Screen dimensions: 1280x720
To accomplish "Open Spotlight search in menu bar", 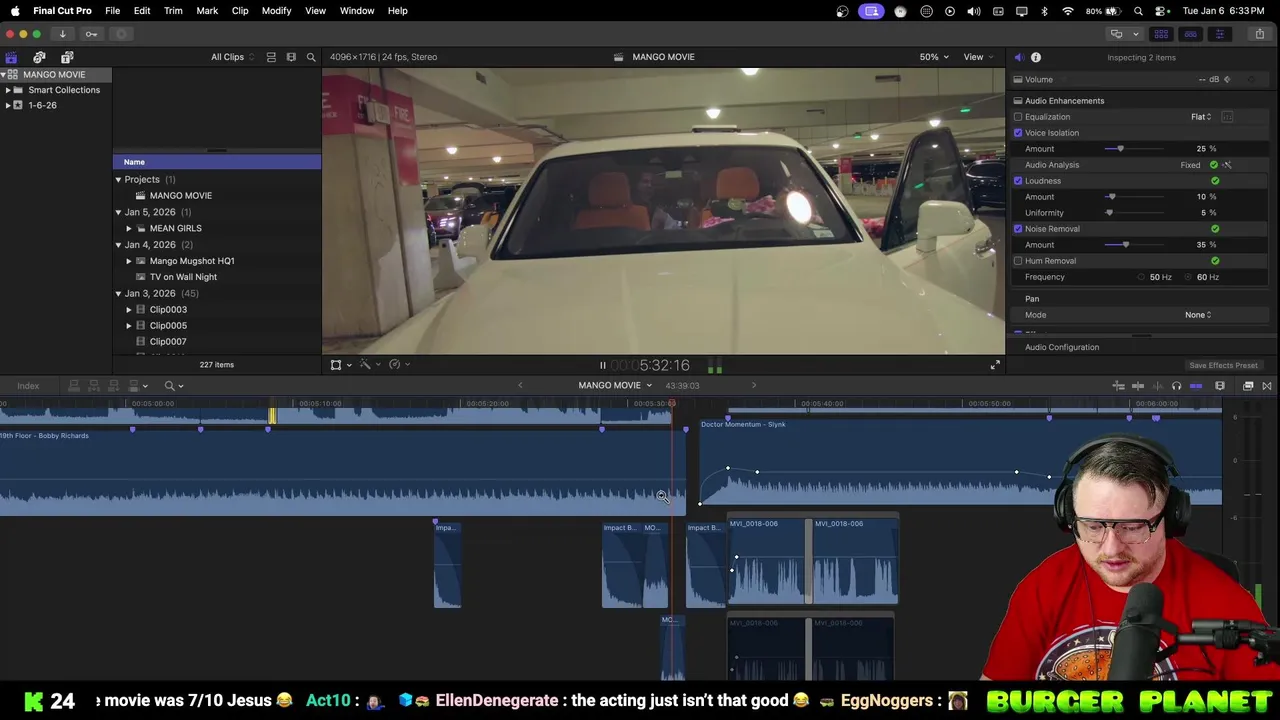I will [x=1138, y=11].
